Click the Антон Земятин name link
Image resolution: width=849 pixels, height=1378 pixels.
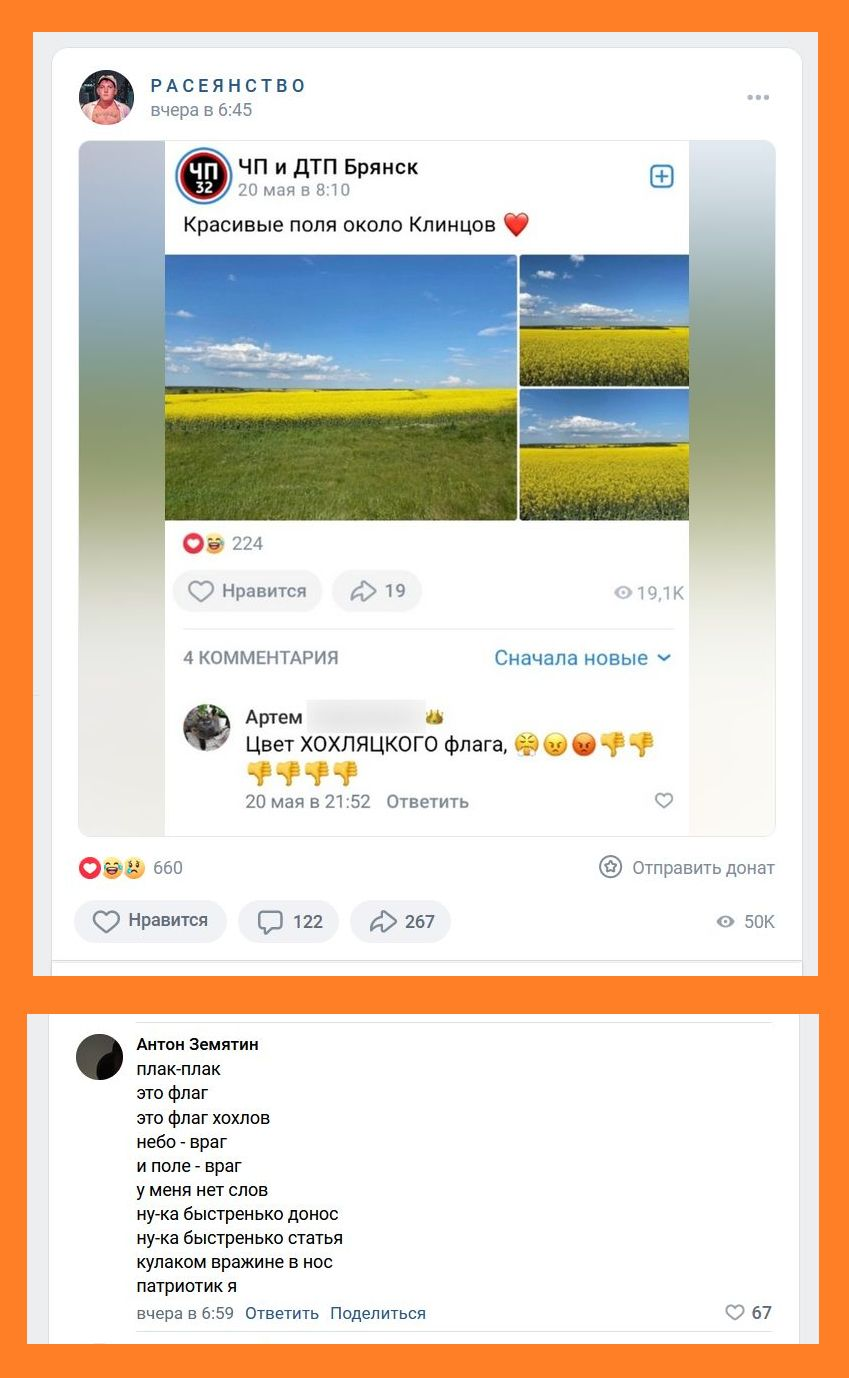coord(197,1044)
